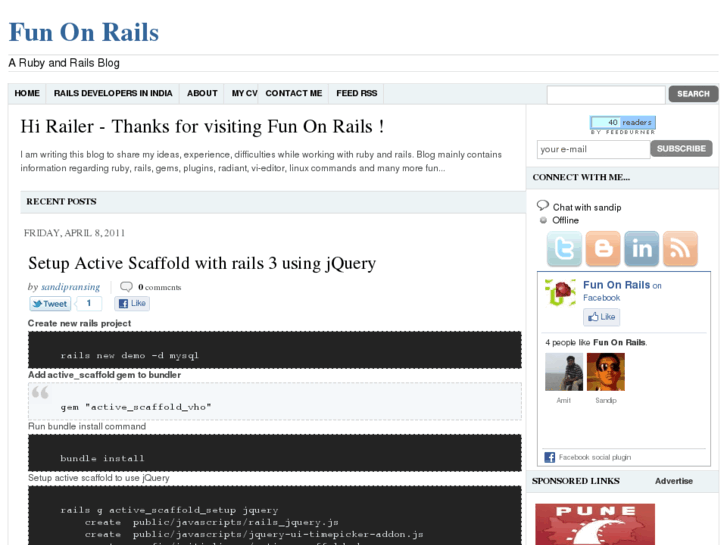
Task: Click the Run bundle install command text
Action: point(87,426)
